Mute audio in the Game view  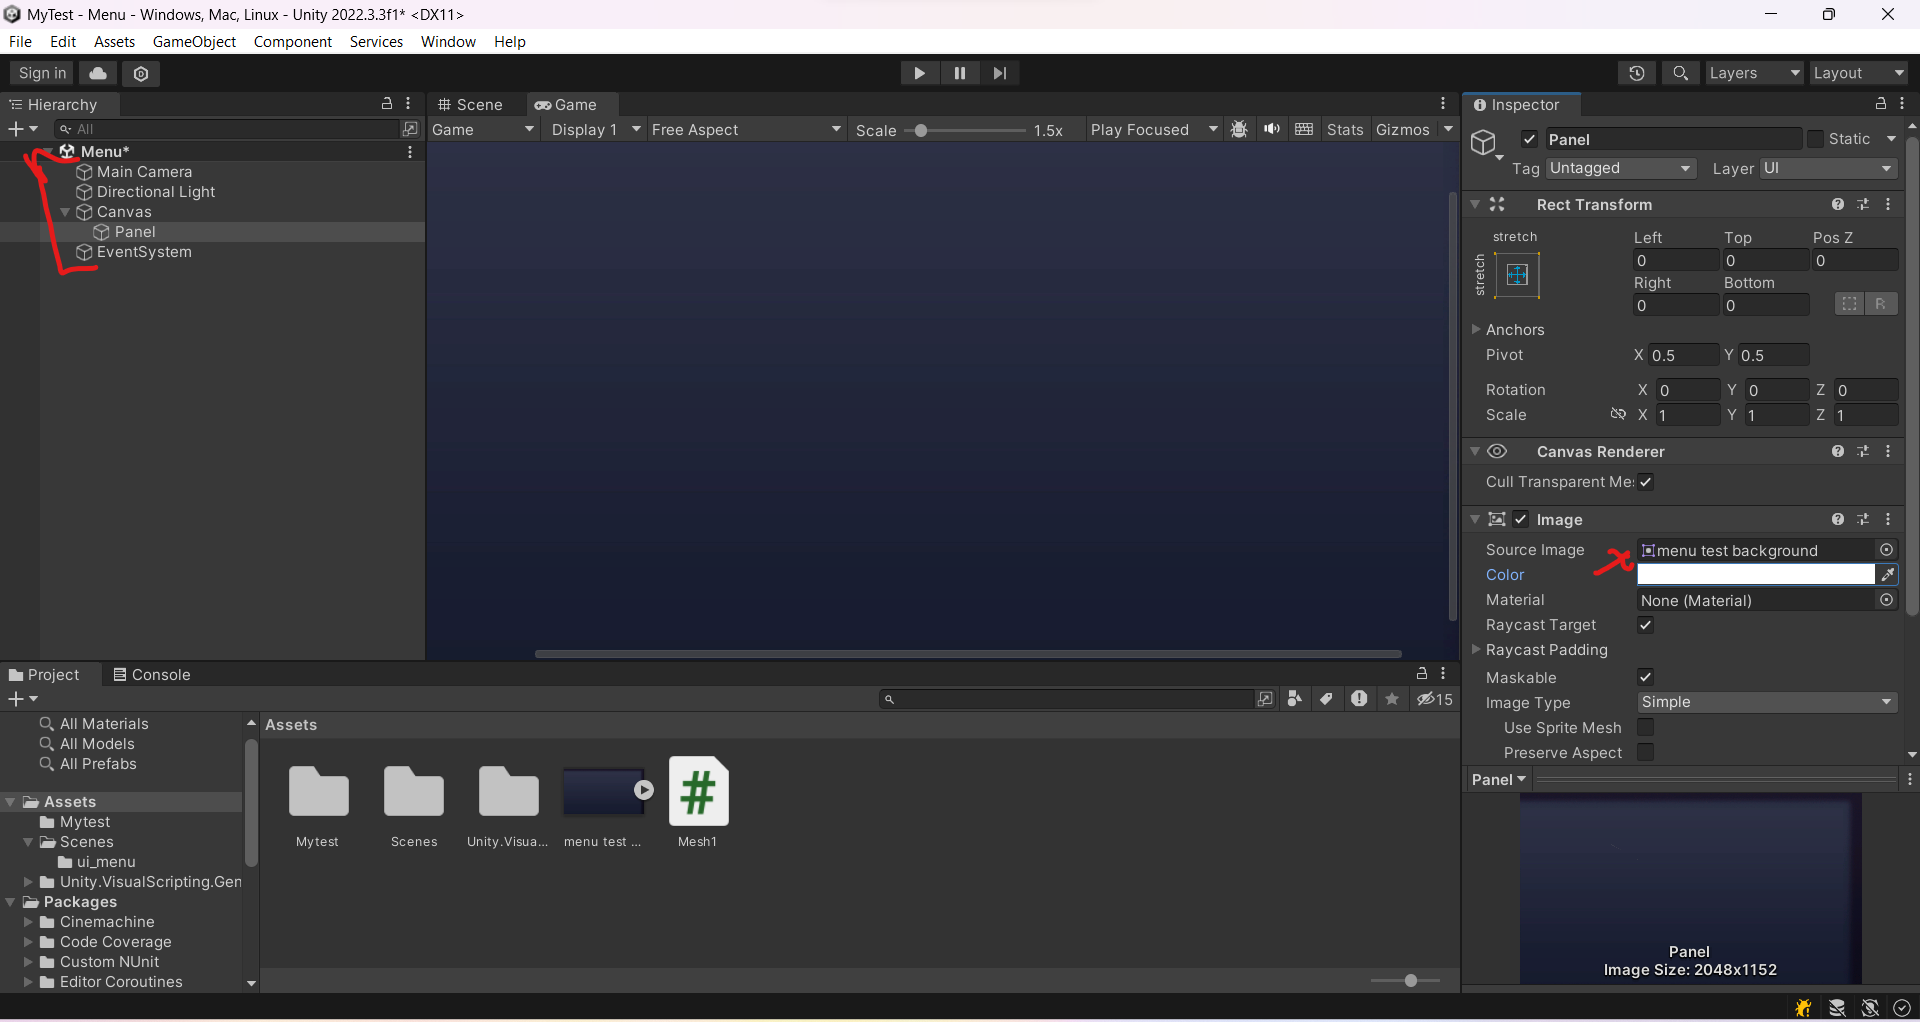(1272, 129)
